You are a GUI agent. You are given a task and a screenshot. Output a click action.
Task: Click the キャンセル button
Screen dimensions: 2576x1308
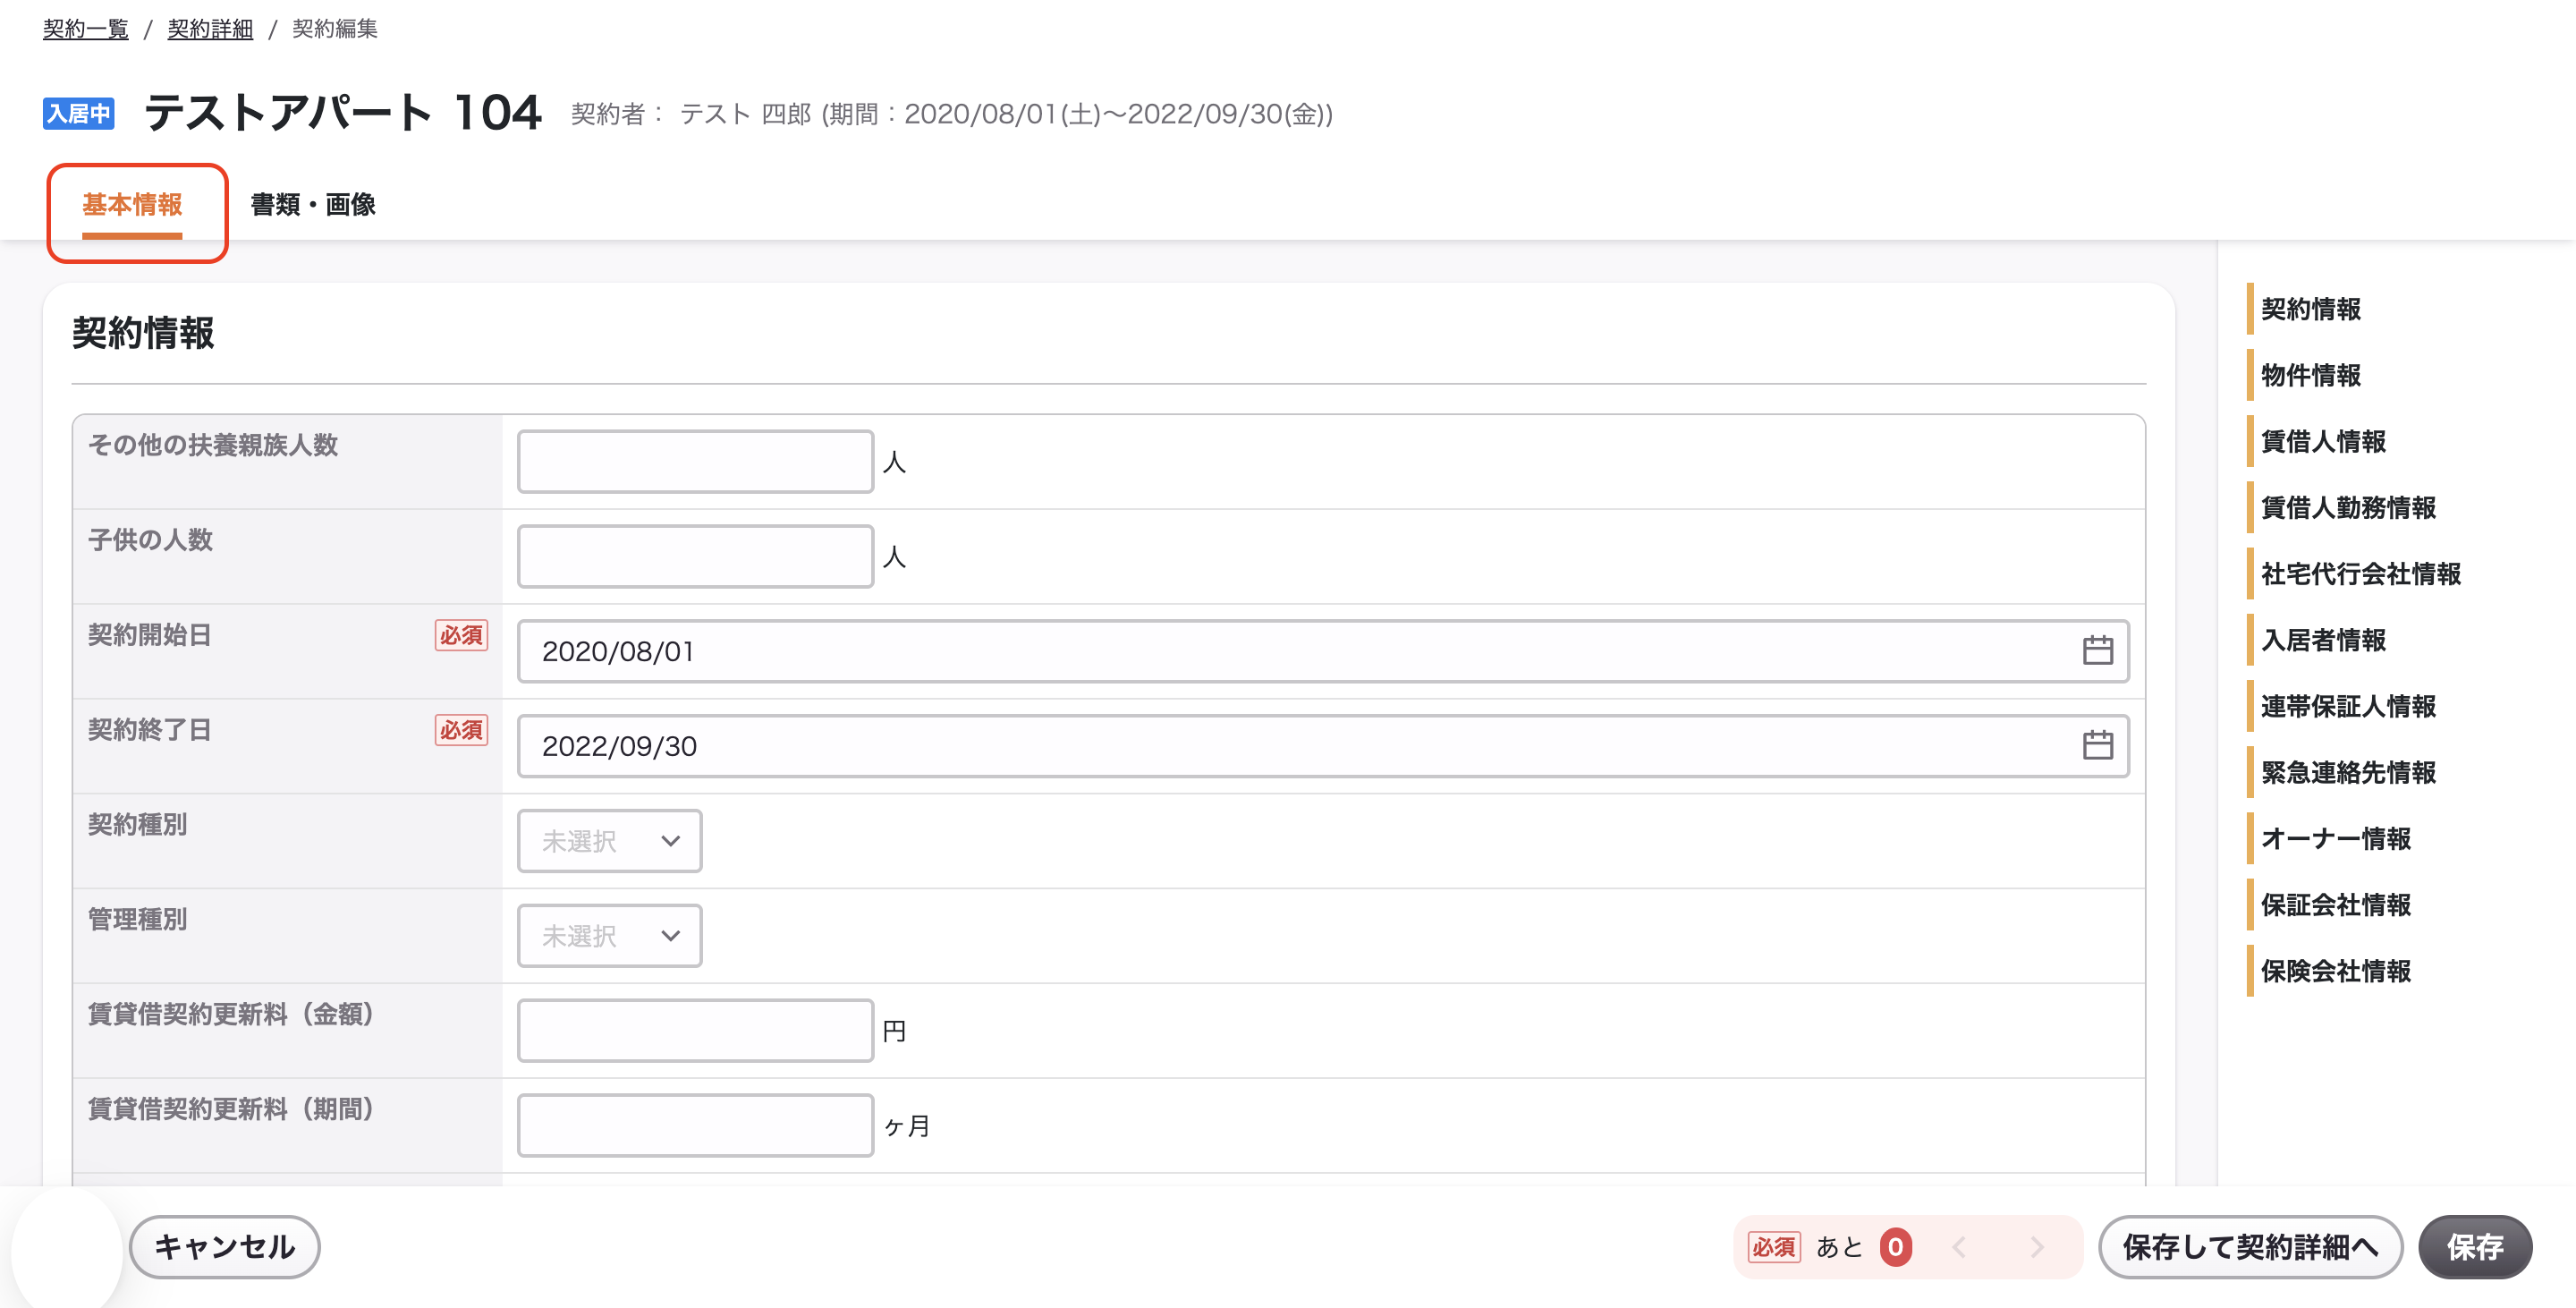coord(225,1247)
